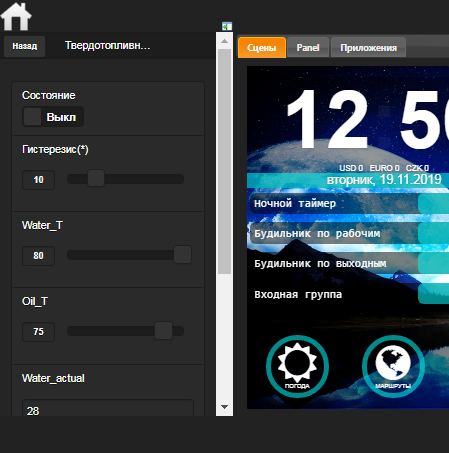
Task: Click the Будильник по рабочим label
Action: (317, 233)
